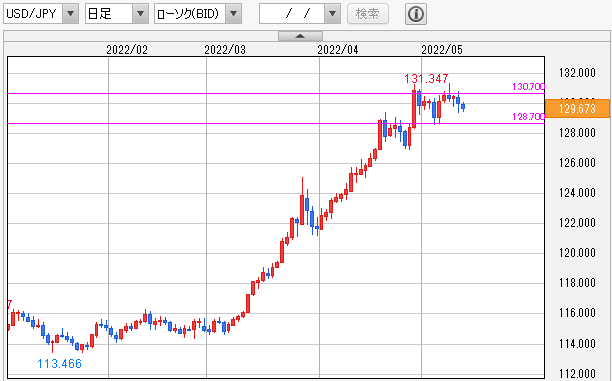Image resolution: width=612 pixels, height=381 pixels.
Task: Click the 128.000 price axis label
Action: tap(577, 133)
